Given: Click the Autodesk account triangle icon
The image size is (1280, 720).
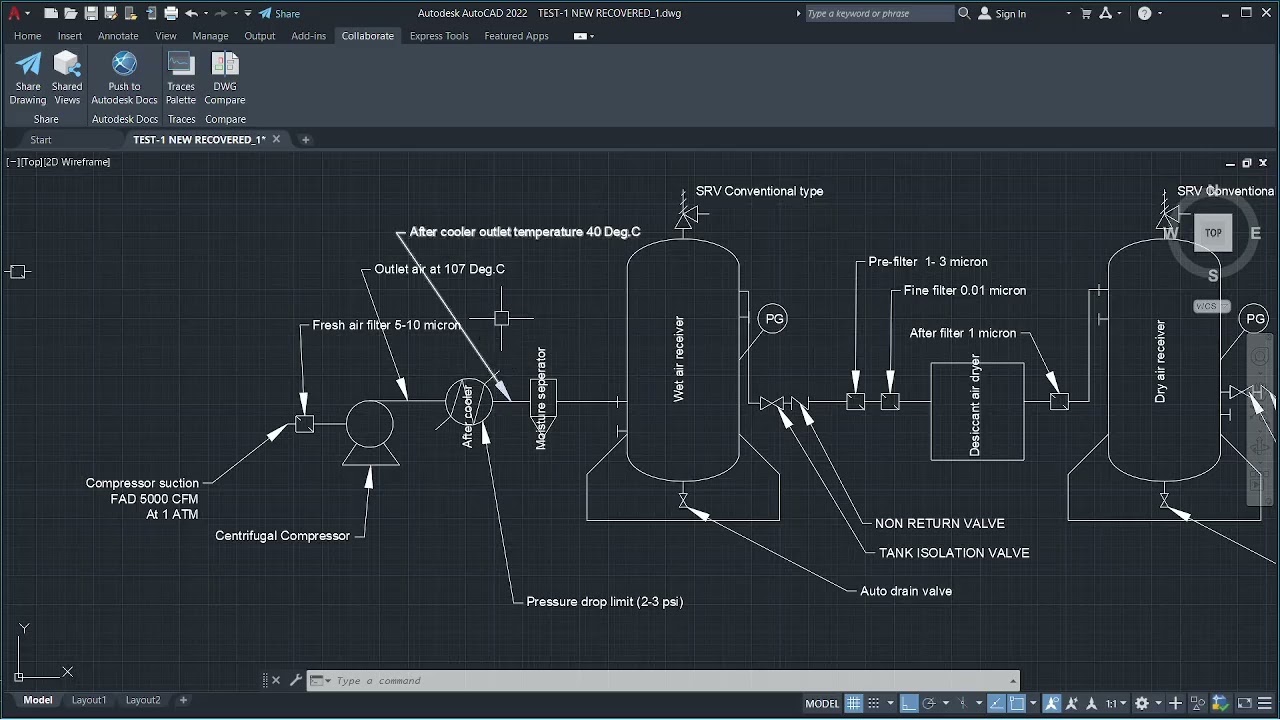Looking at the screenshot, I should pyautogui.click(x=1105, y=14).
